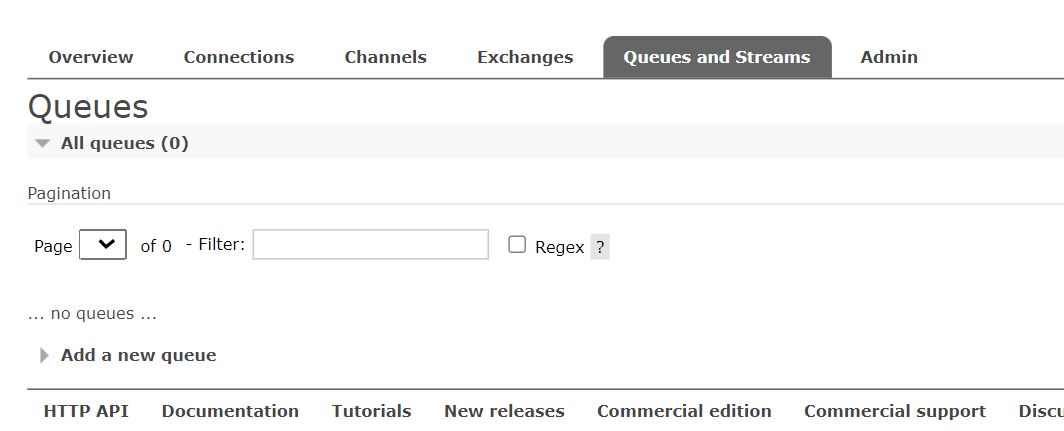Click the Queues page heading
This screenshot has height=431, width=1064.
pos(88,107)
